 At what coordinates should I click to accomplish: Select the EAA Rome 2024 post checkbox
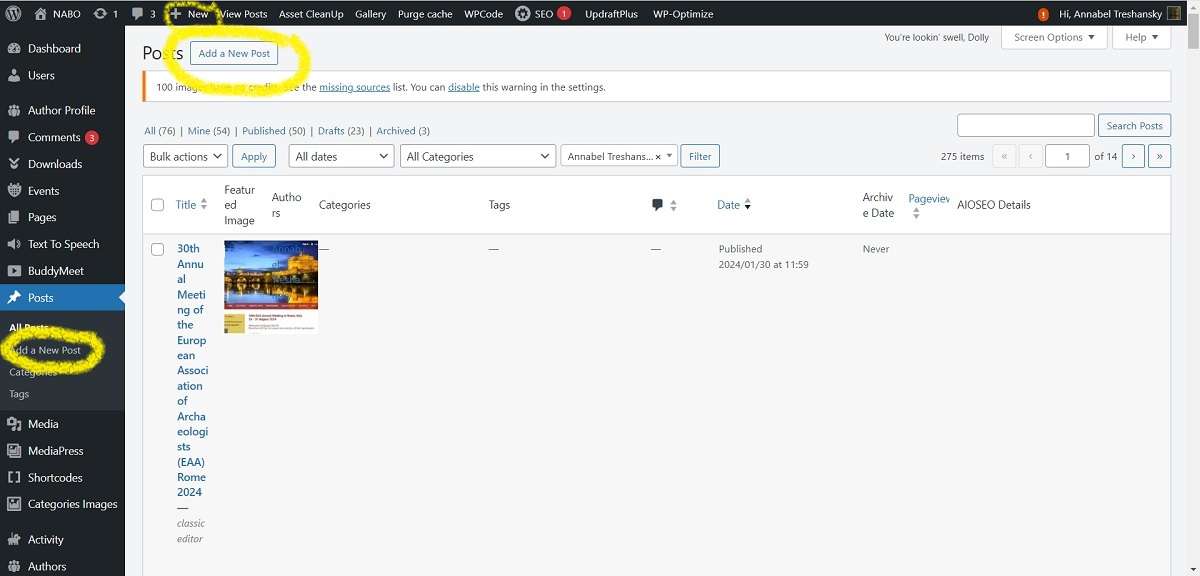click(x=157, y=249)
